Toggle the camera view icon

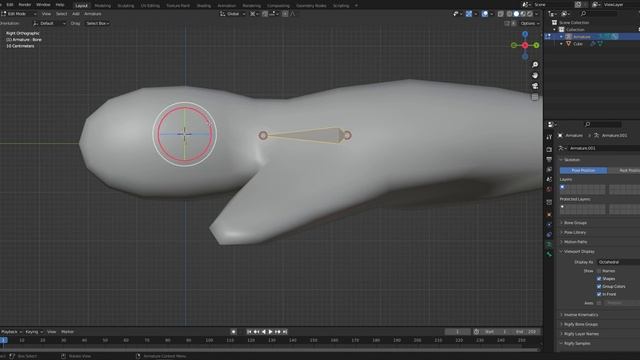pos(535,86)
